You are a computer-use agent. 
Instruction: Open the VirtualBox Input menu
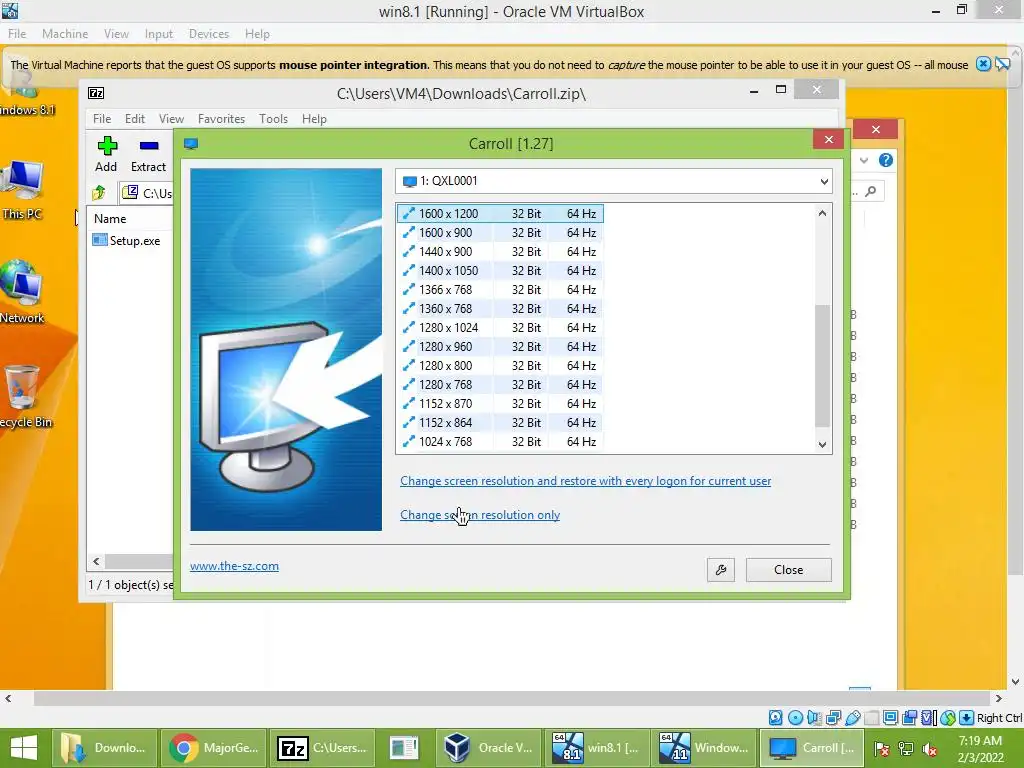click(x=159, y=34)
